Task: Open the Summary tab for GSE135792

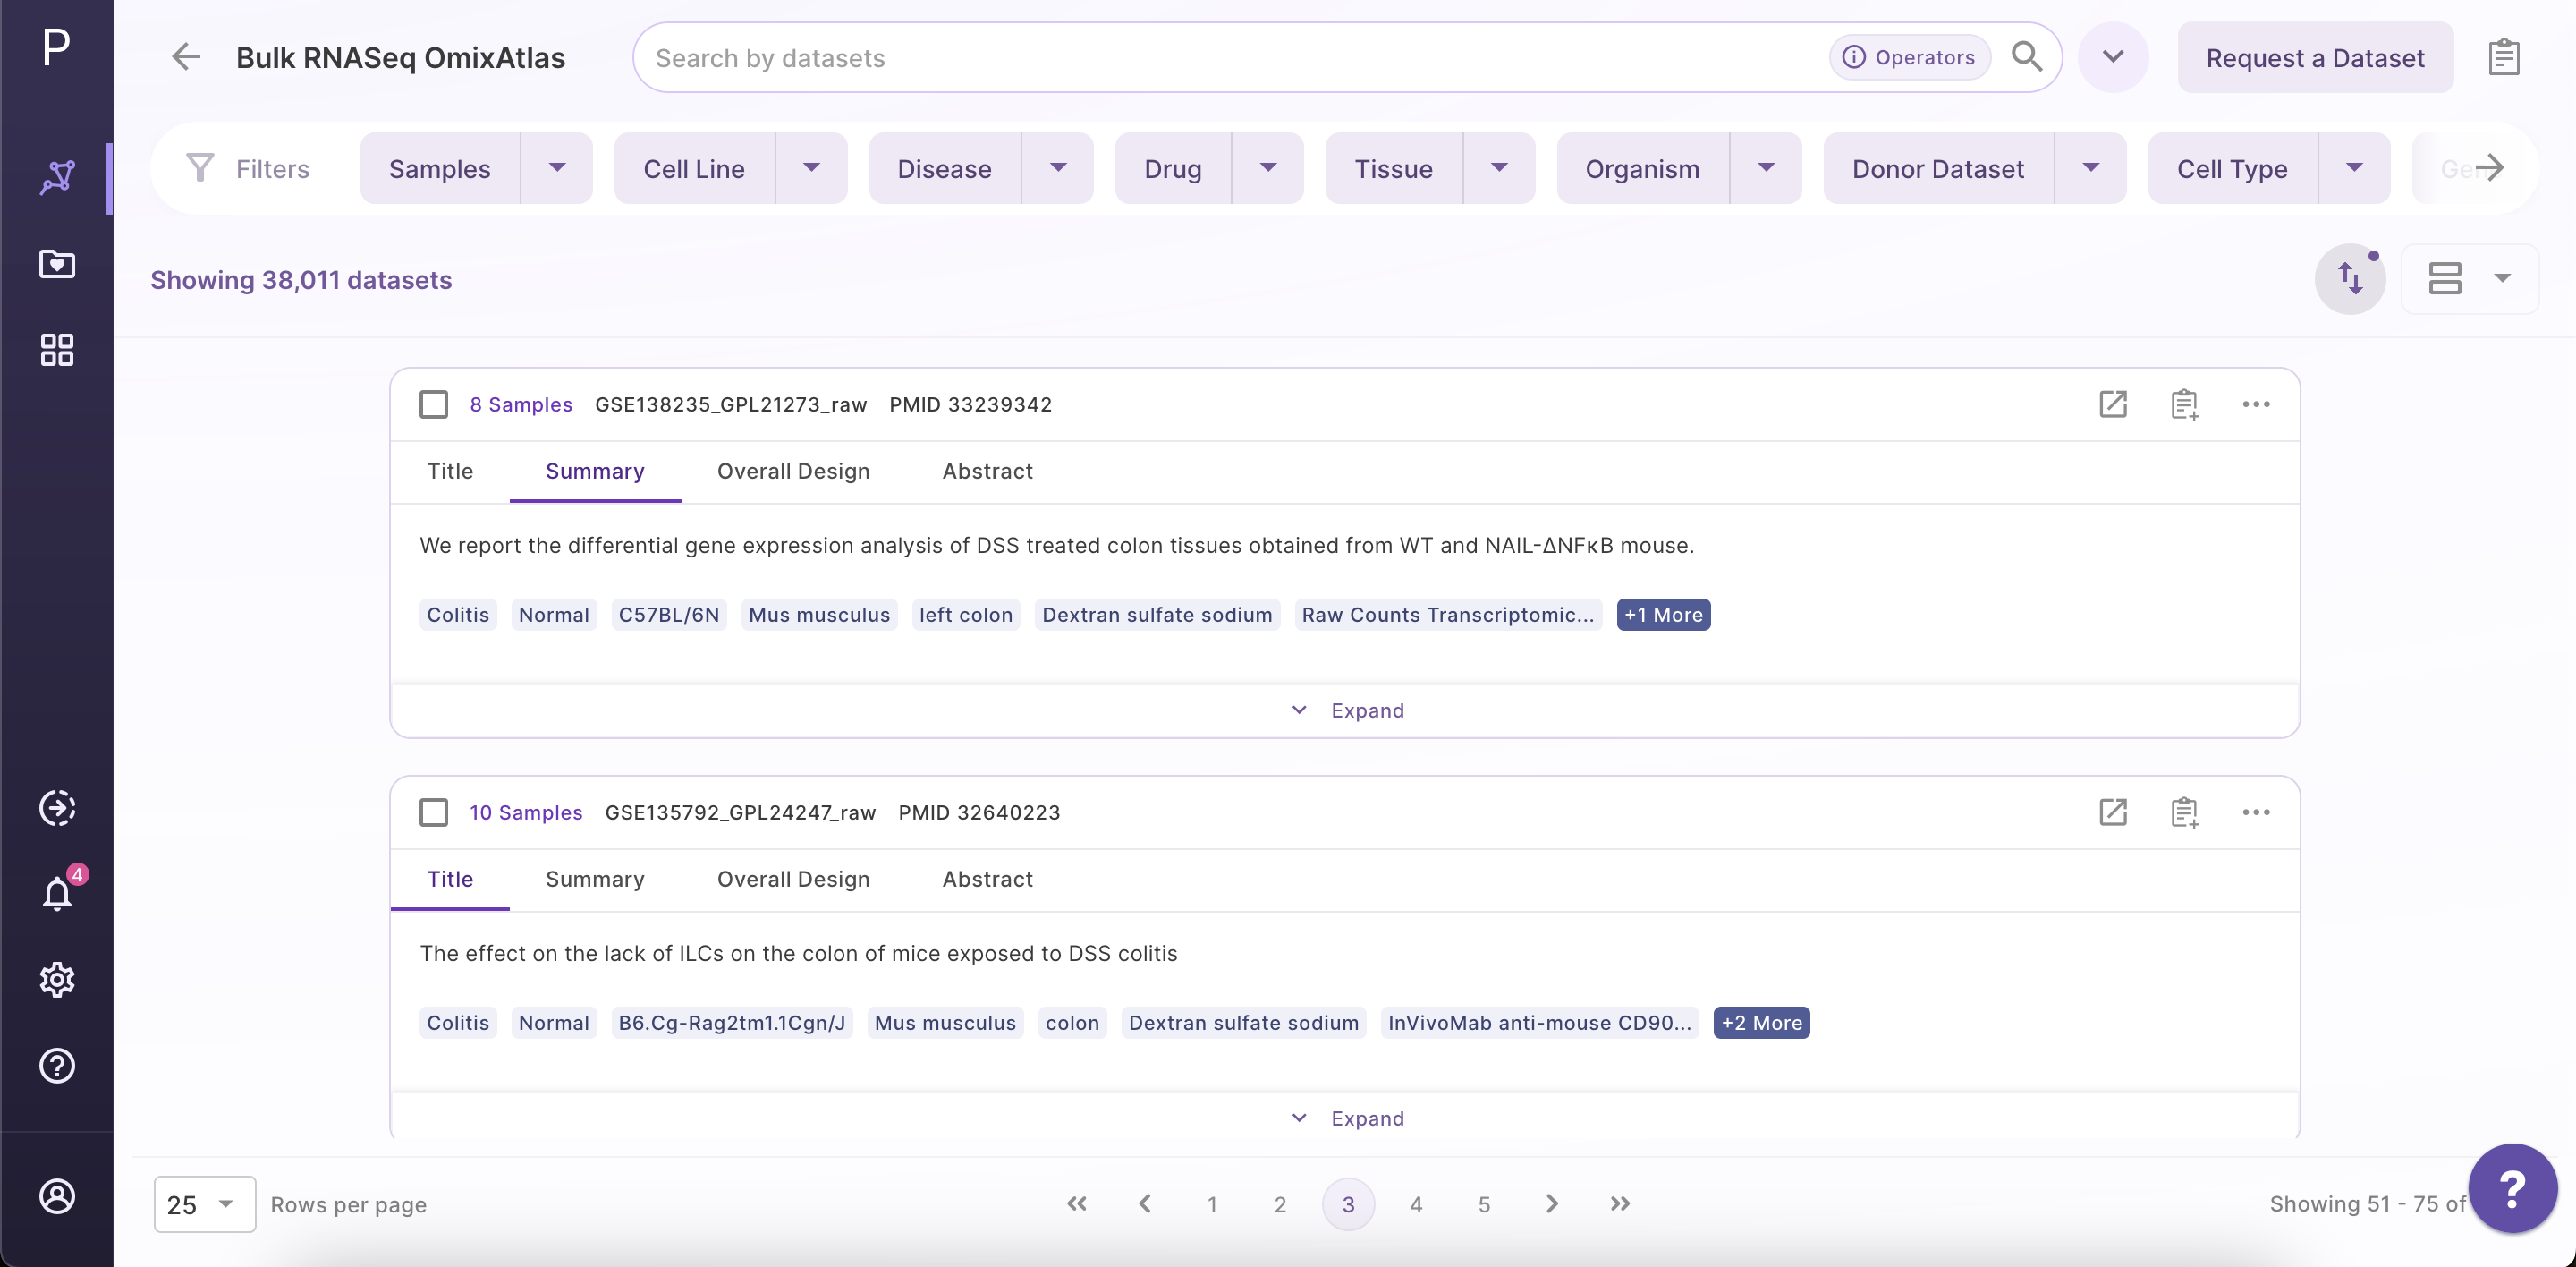Action: 594,879
